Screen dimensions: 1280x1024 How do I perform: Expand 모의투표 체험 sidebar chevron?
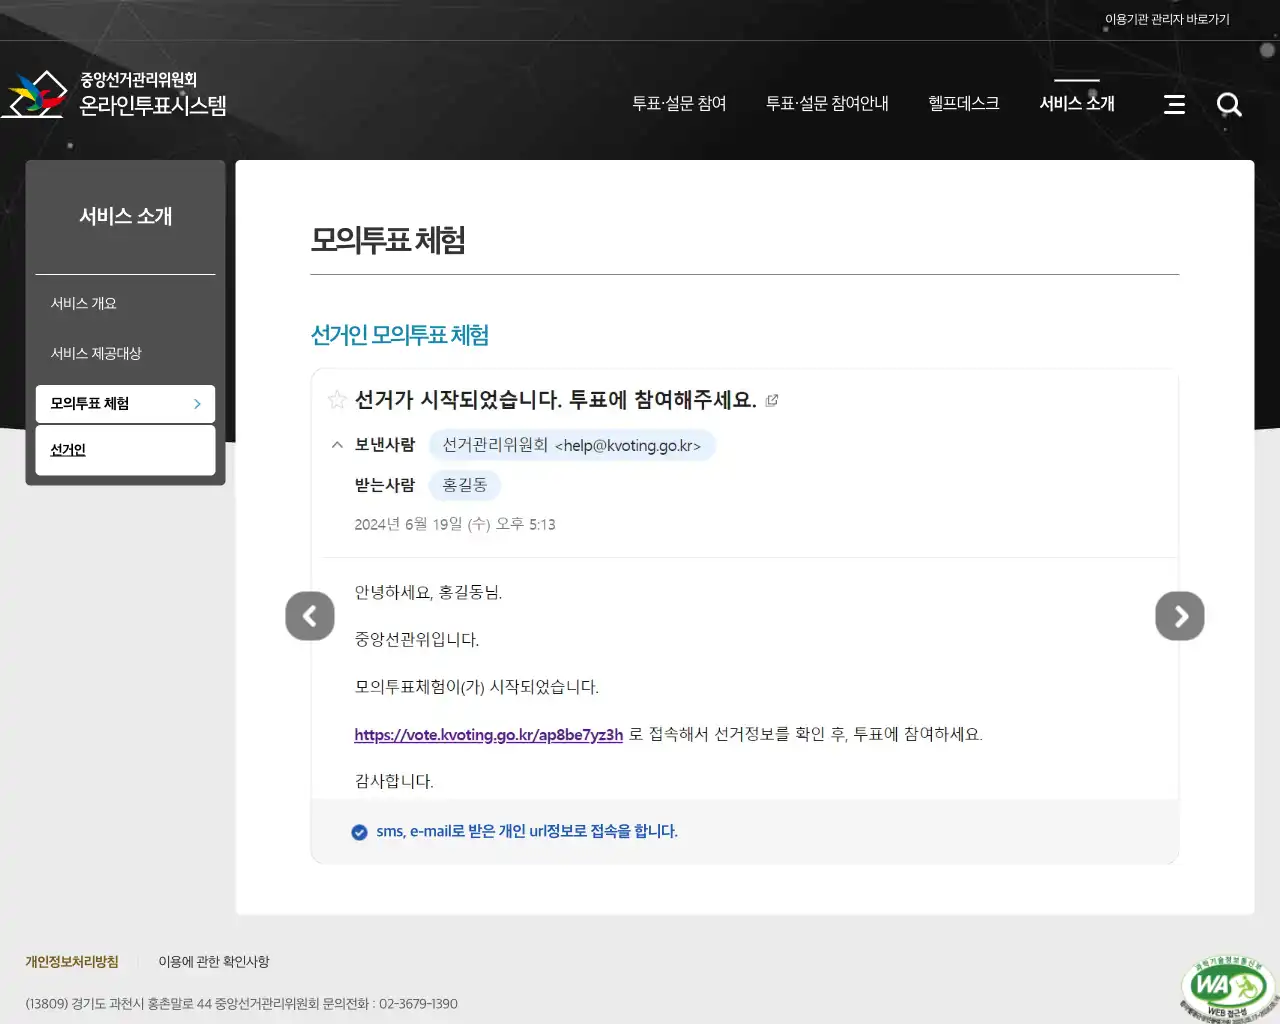click(197, 404)
